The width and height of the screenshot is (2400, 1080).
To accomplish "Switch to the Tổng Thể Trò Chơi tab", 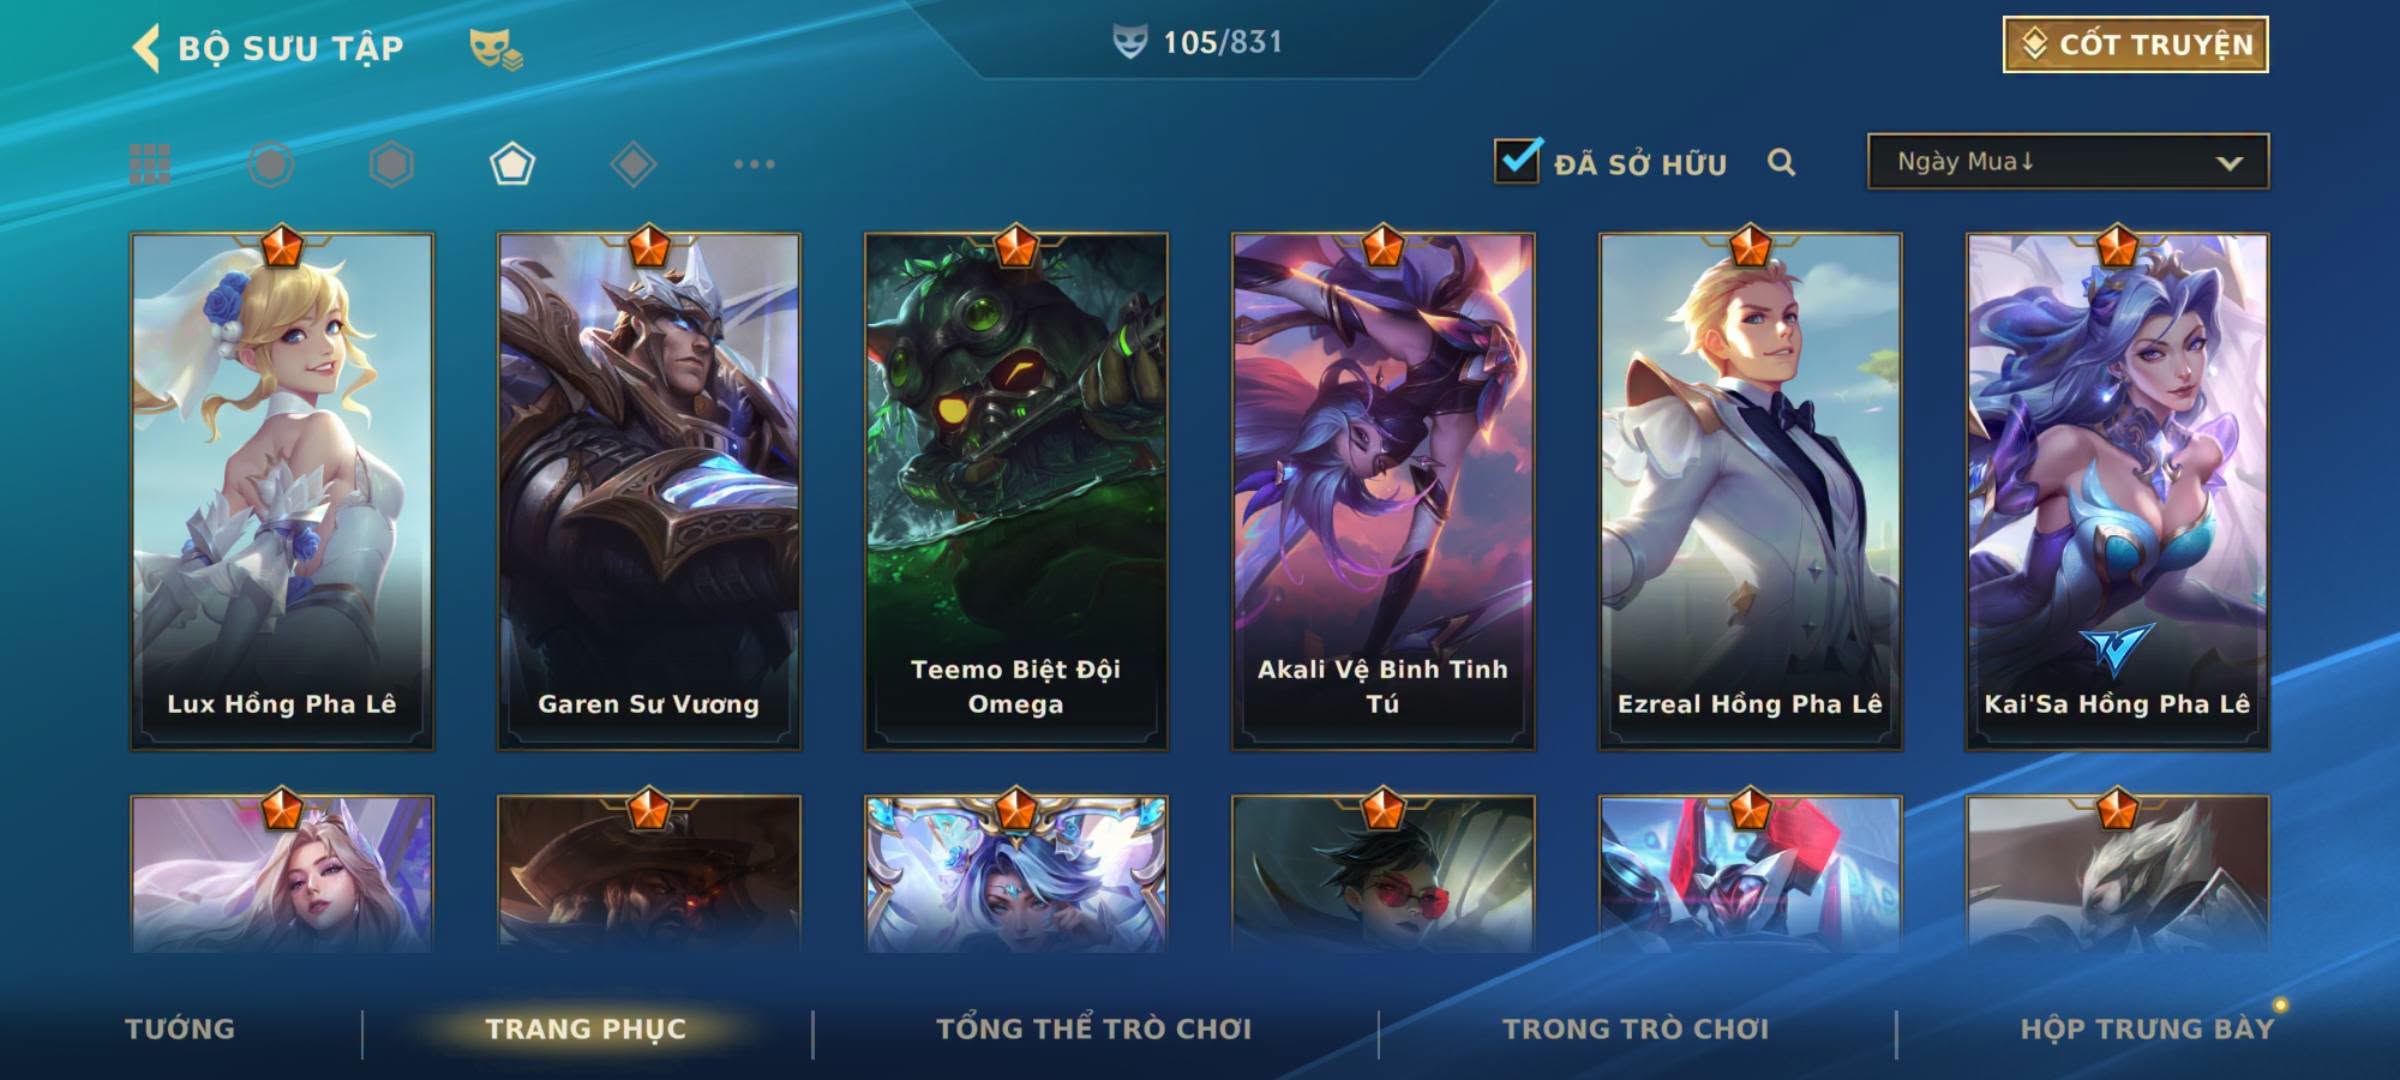I will 1094,1029.
